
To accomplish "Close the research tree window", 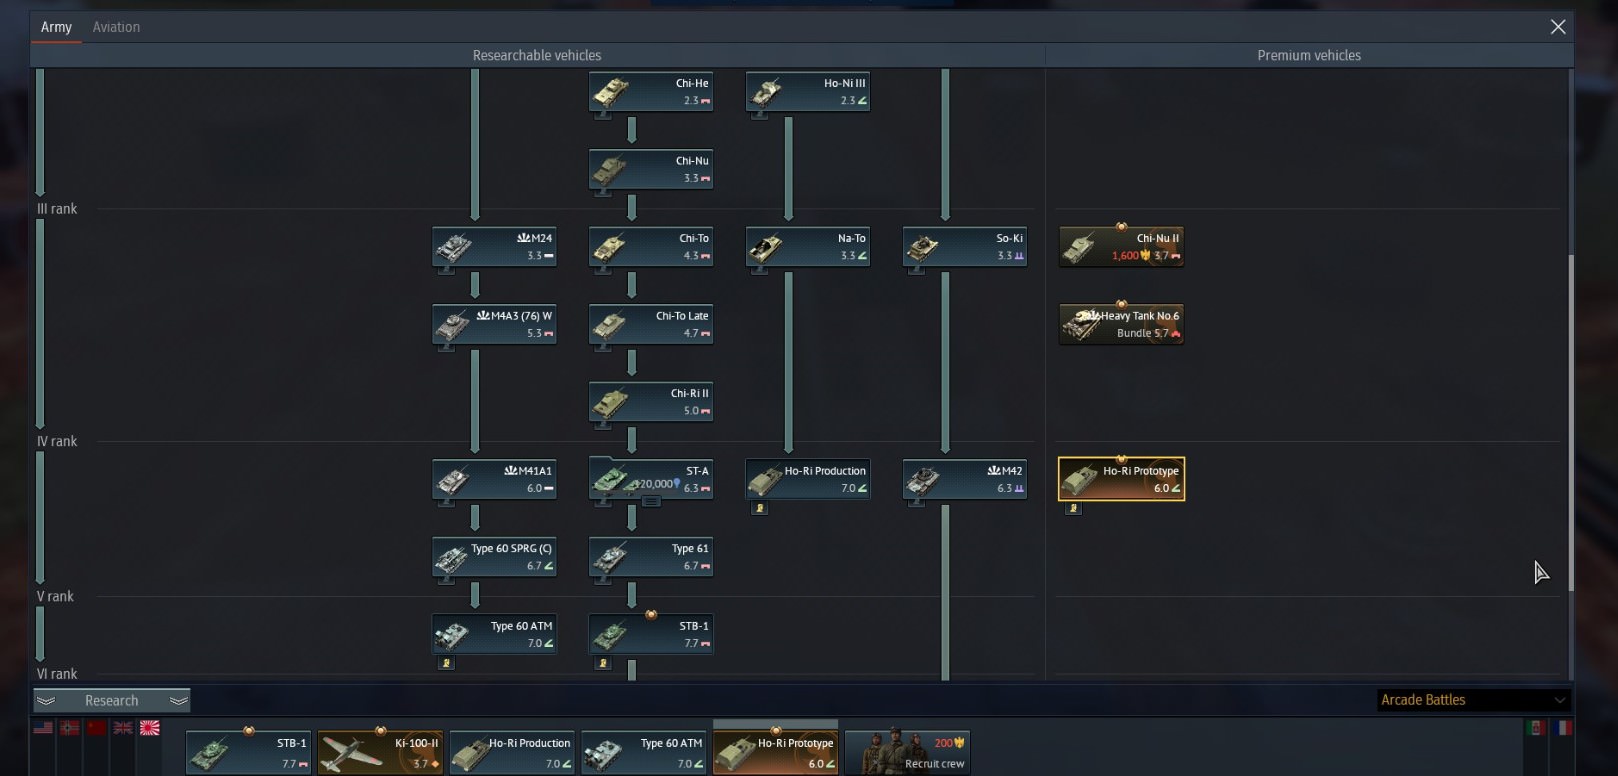I will click(x=1558, y=27).
